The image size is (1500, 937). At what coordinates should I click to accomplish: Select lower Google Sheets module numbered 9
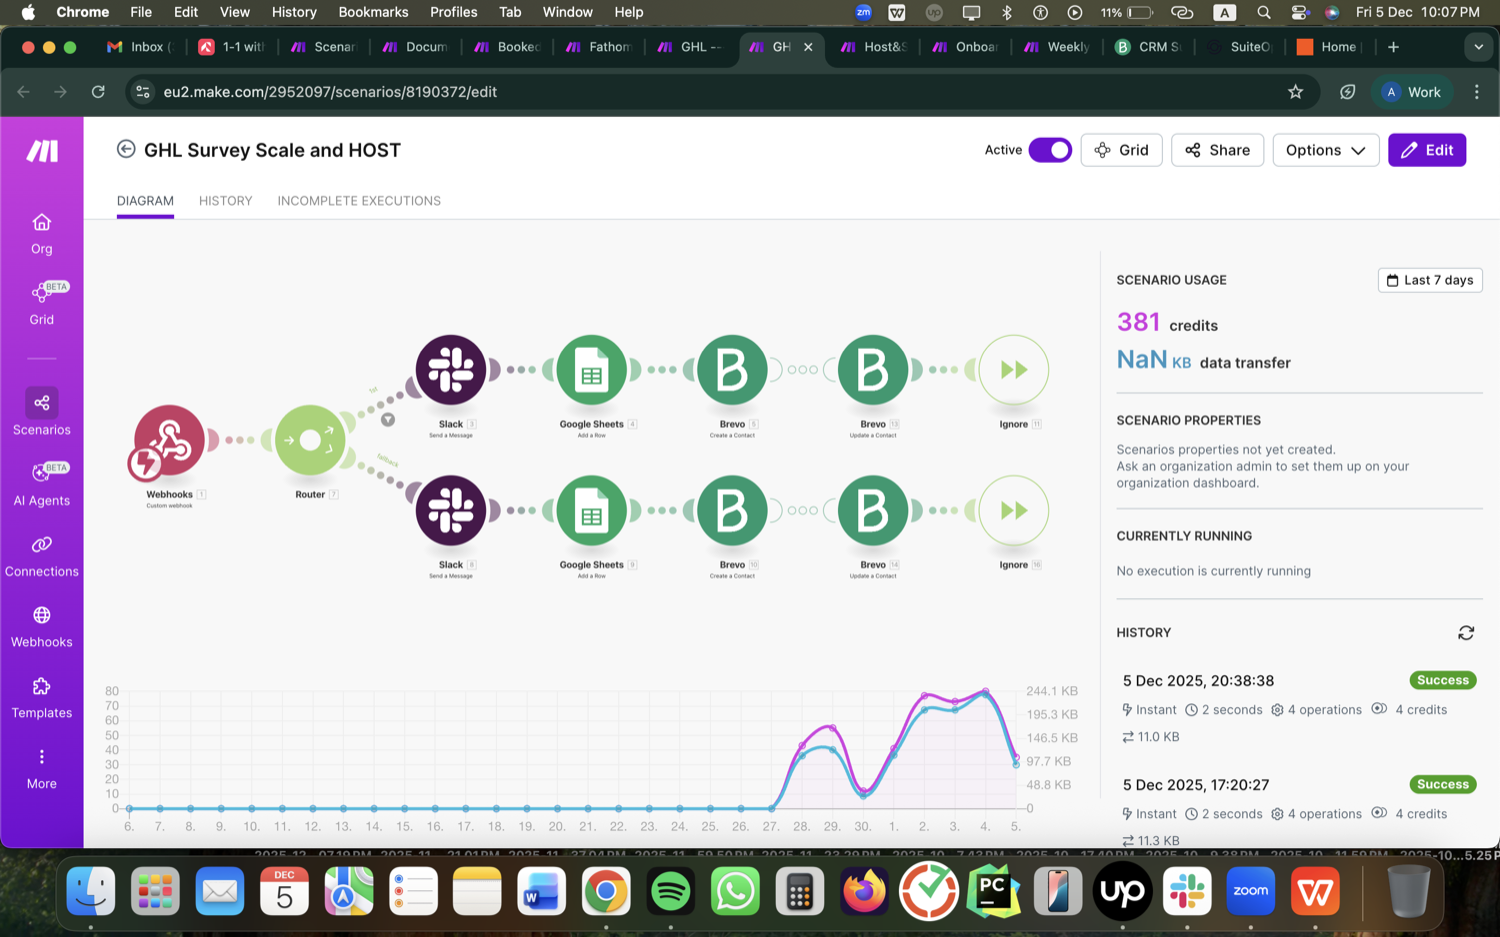(592, 511)
